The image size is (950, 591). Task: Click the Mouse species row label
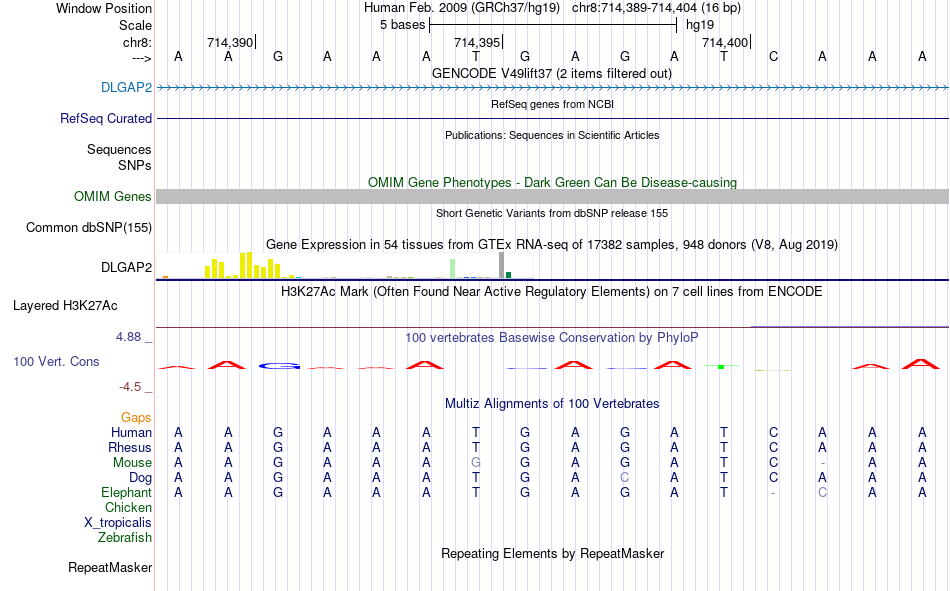pos(132,462)
